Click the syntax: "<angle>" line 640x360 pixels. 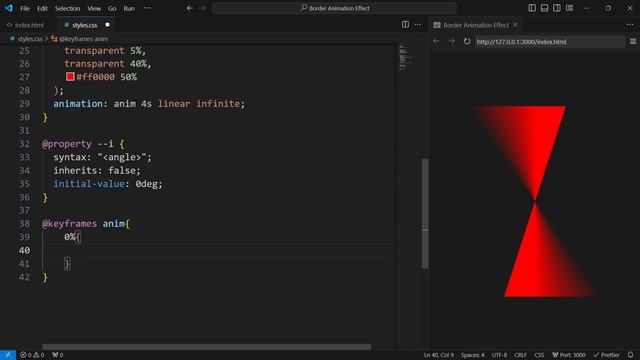coord(102,157)
